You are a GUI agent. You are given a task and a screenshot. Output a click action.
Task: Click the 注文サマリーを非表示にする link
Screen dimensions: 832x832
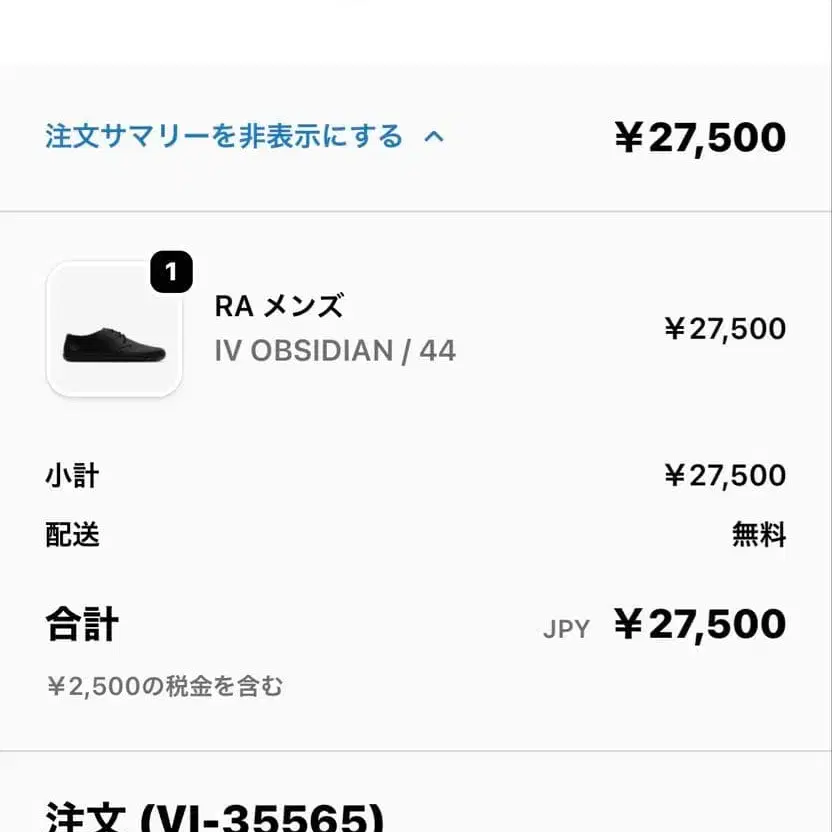[x=224, y=136]
